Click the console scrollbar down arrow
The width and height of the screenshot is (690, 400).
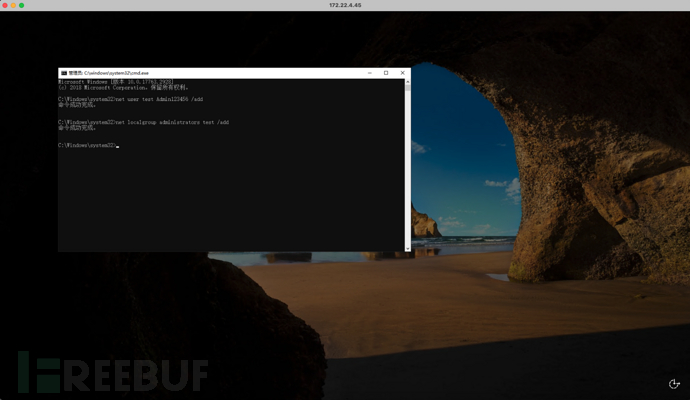(x=407, y=247)
